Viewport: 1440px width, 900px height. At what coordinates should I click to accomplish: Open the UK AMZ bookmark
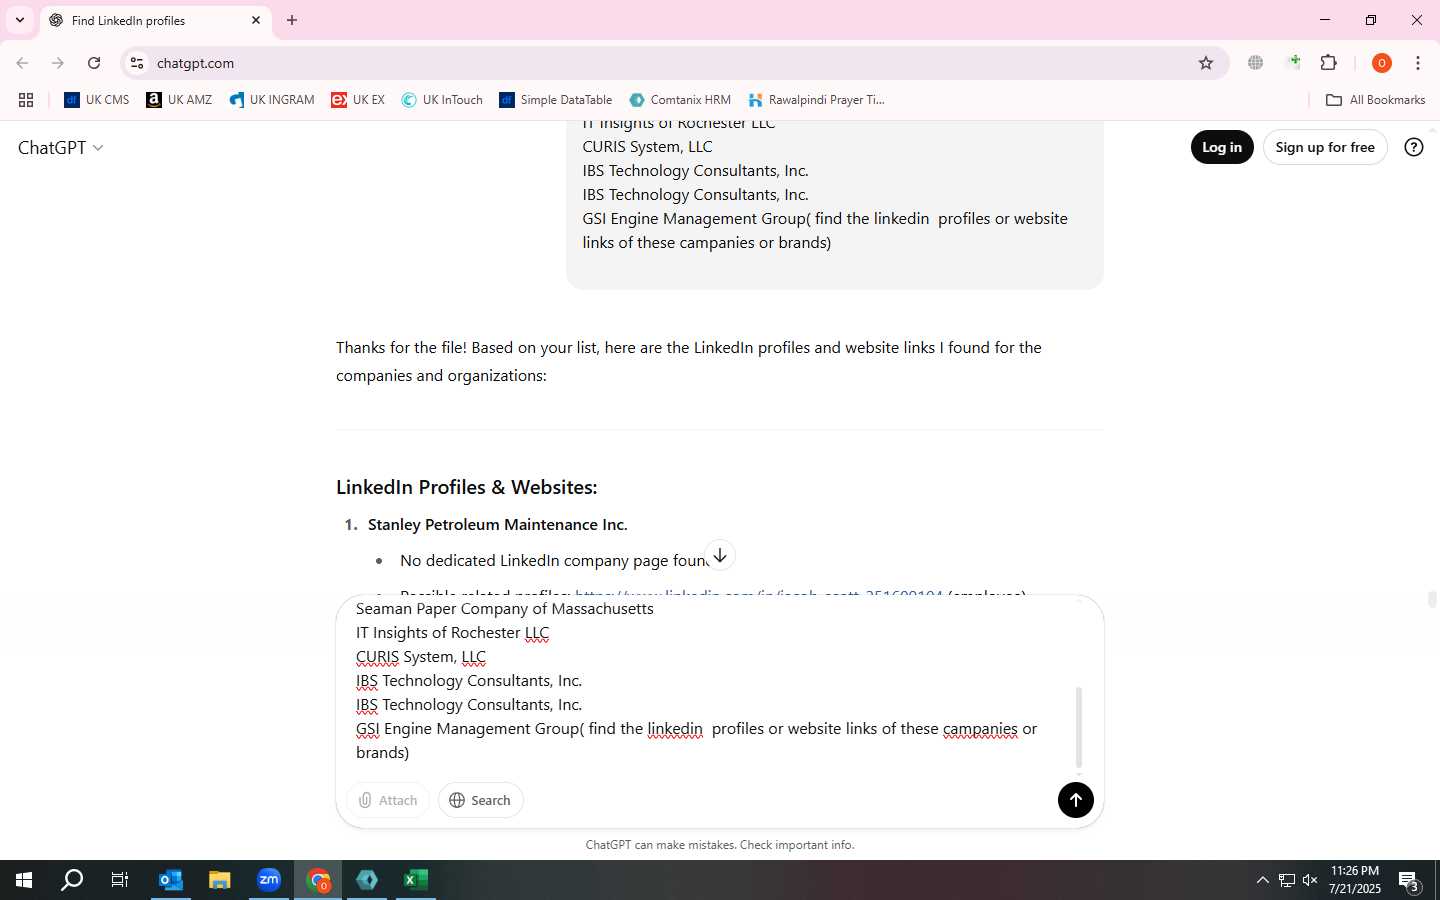pos(179,100)
